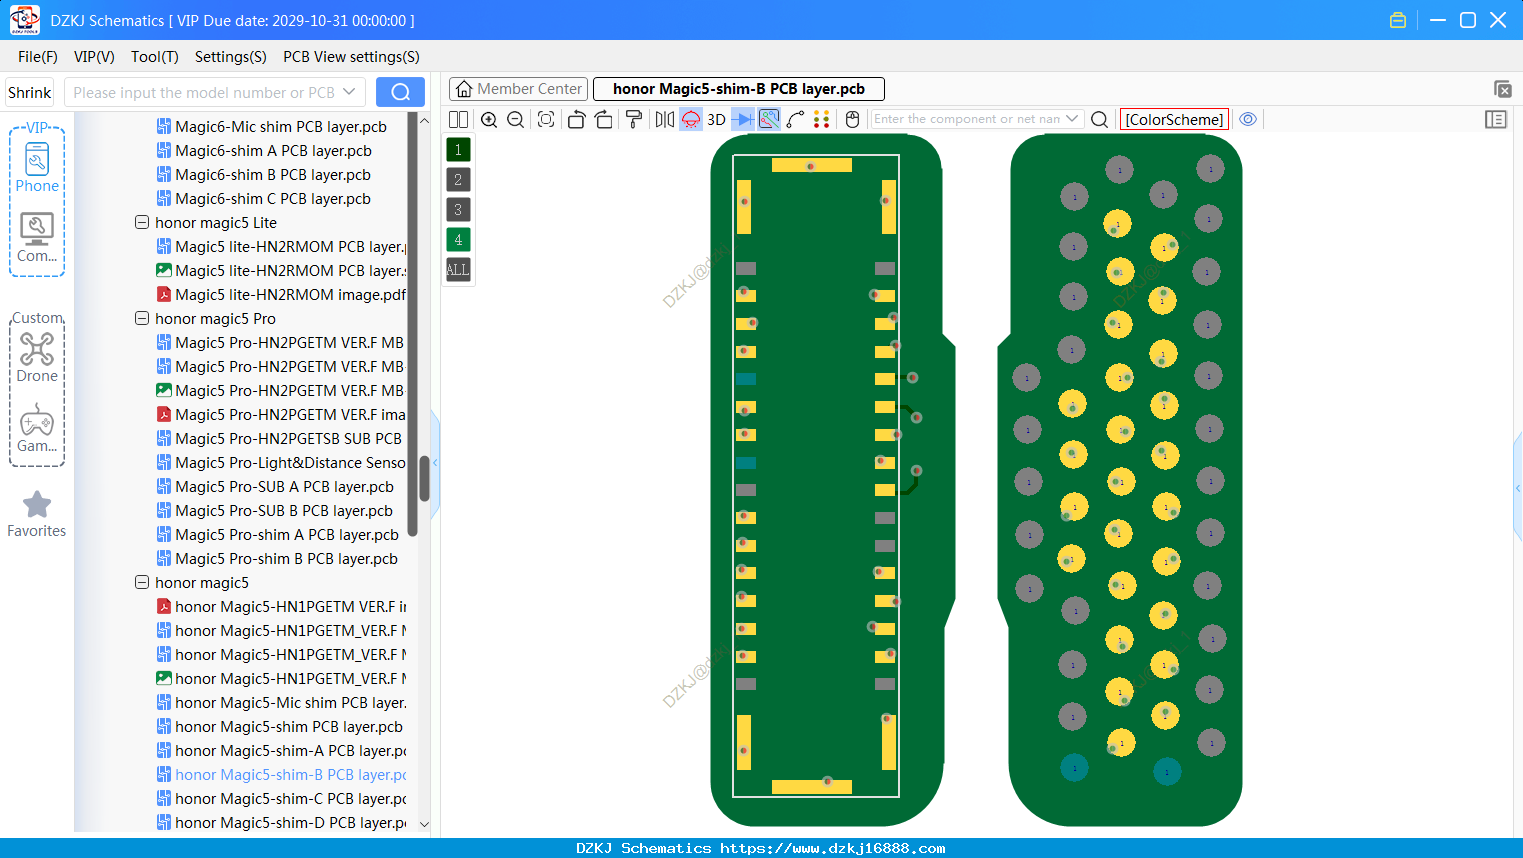
Task: Open Magic5 Pro-Light&Distance Sensor file
Action: pyautogui.click(x=281, y=462)
